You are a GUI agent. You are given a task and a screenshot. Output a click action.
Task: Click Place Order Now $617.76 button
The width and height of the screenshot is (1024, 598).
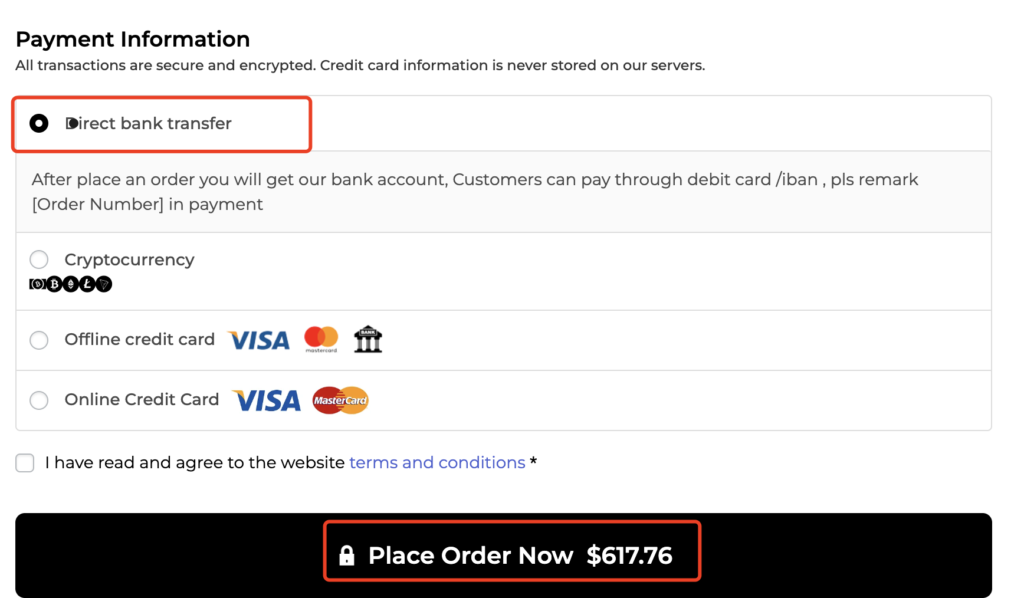504,555
